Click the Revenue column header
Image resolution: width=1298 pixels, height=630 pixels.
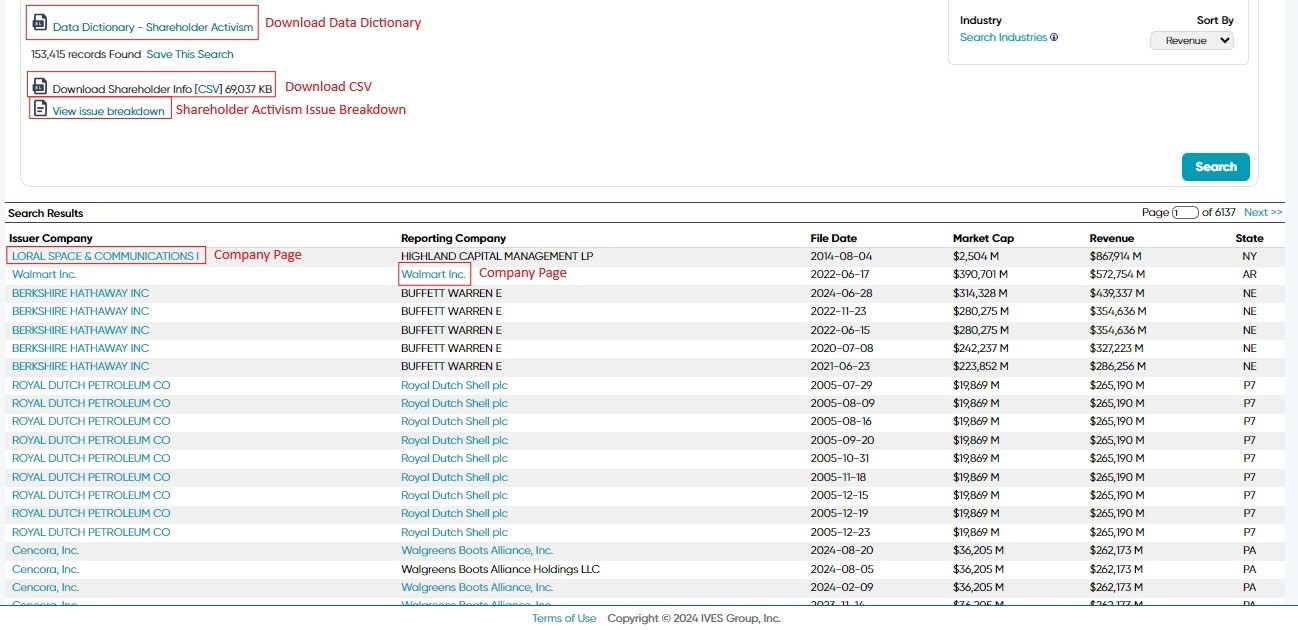point(1112,238)
